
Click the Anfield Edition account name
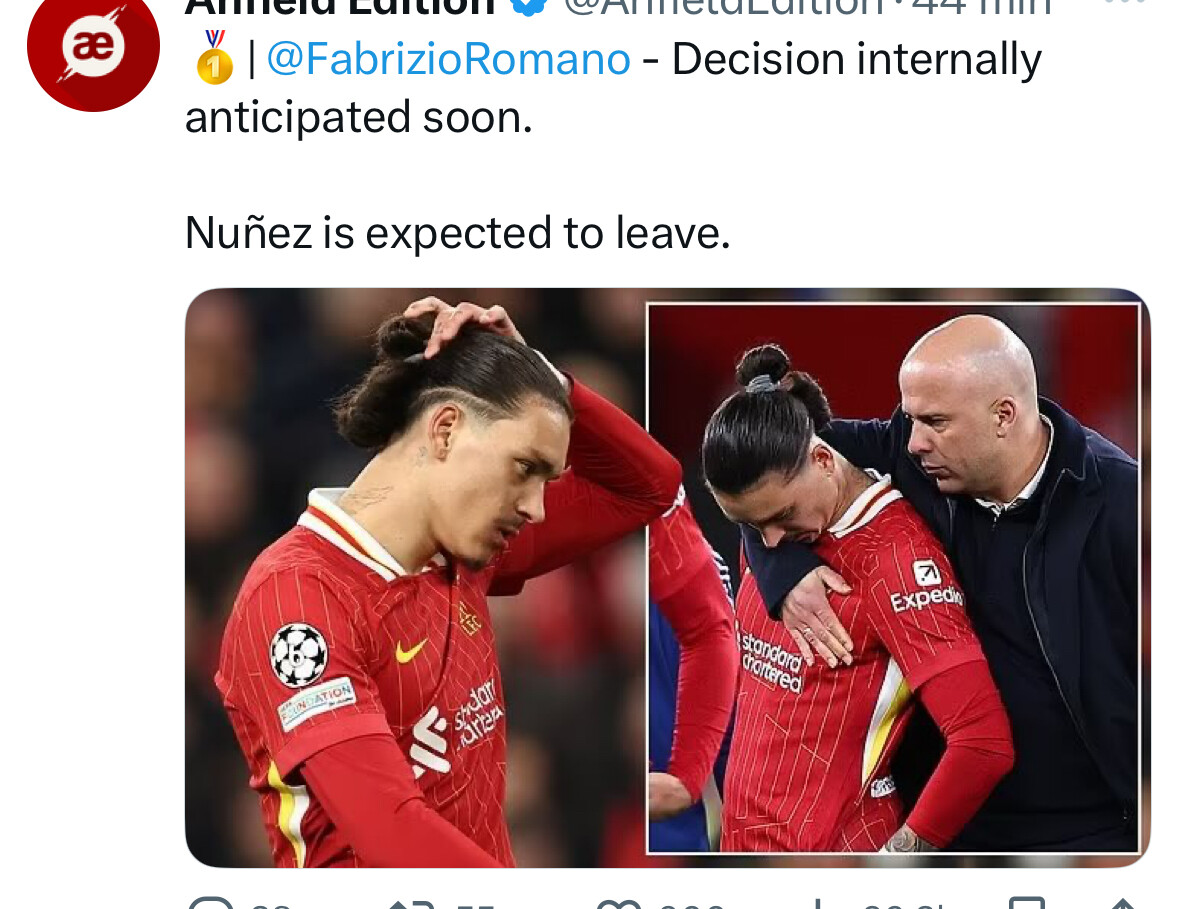tap(340, 8)
